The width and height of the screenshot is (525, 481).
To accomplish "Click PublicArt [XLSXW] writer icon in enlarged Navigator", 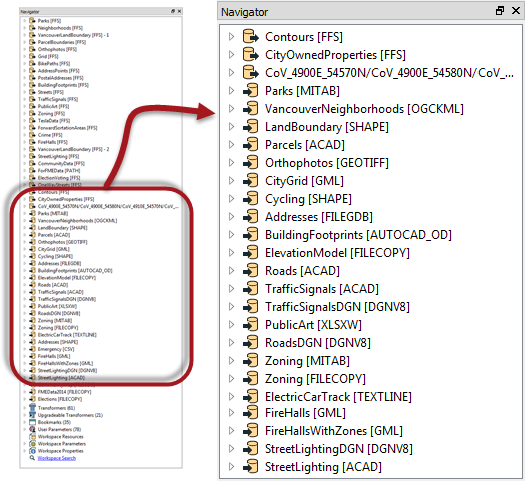I will point(250,325).
